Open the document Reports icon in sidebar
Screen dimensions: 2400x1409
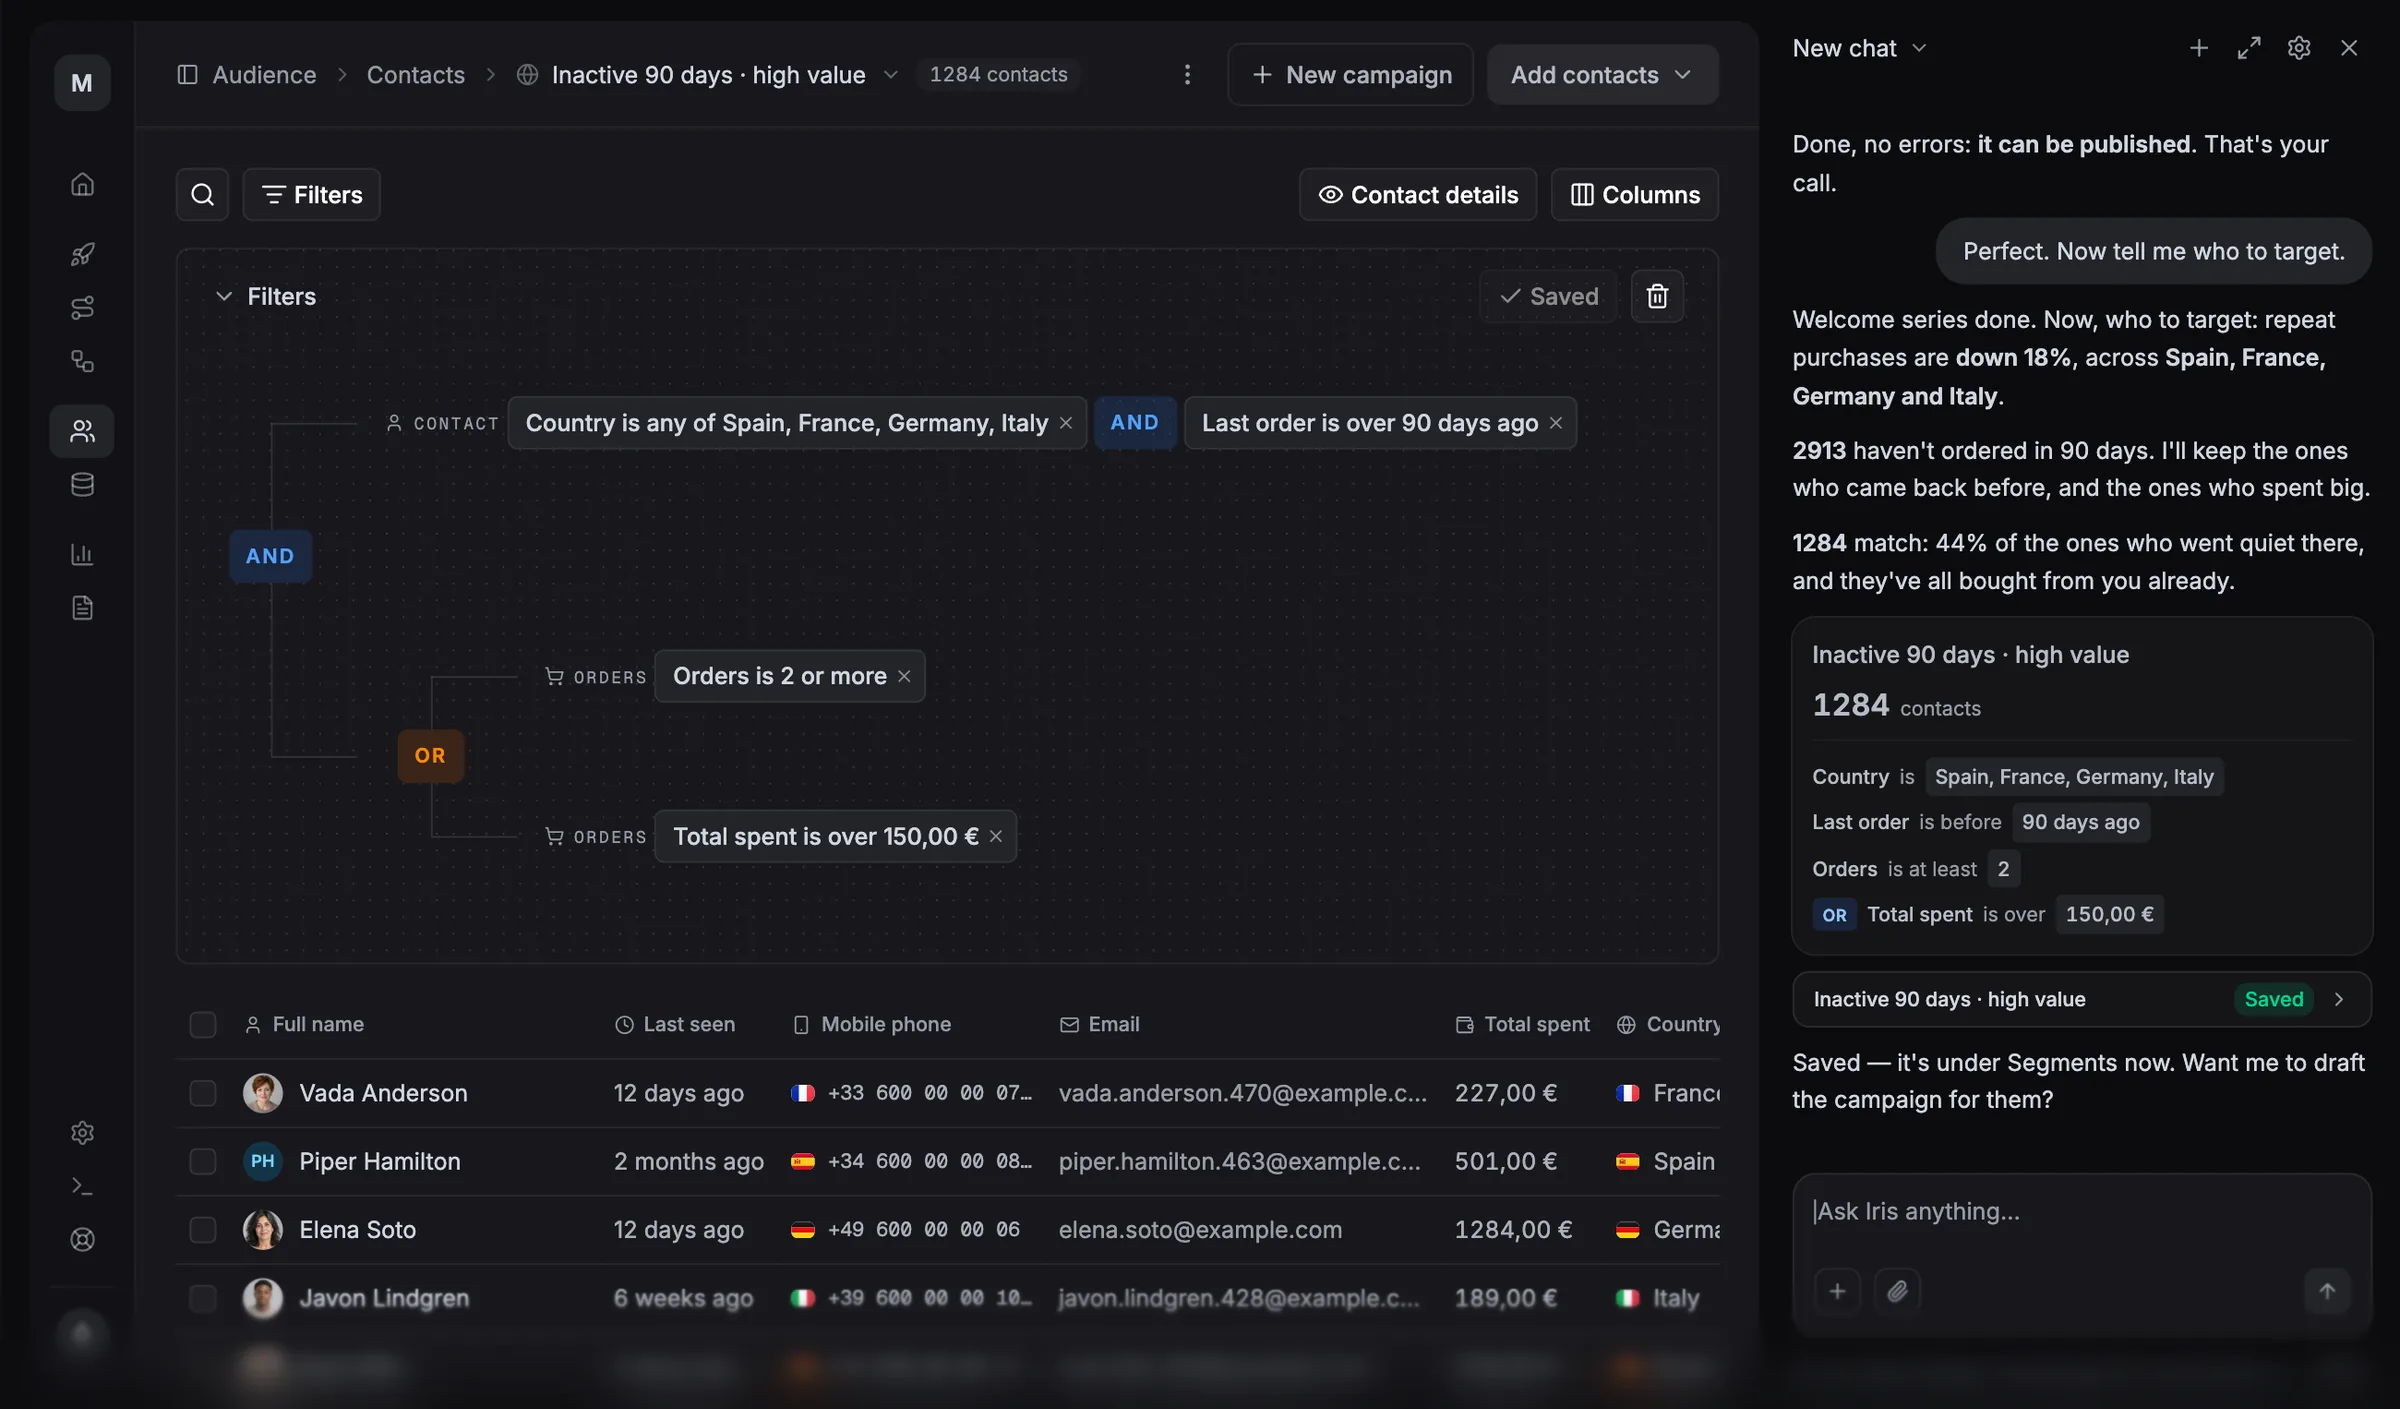coord(82,608)
